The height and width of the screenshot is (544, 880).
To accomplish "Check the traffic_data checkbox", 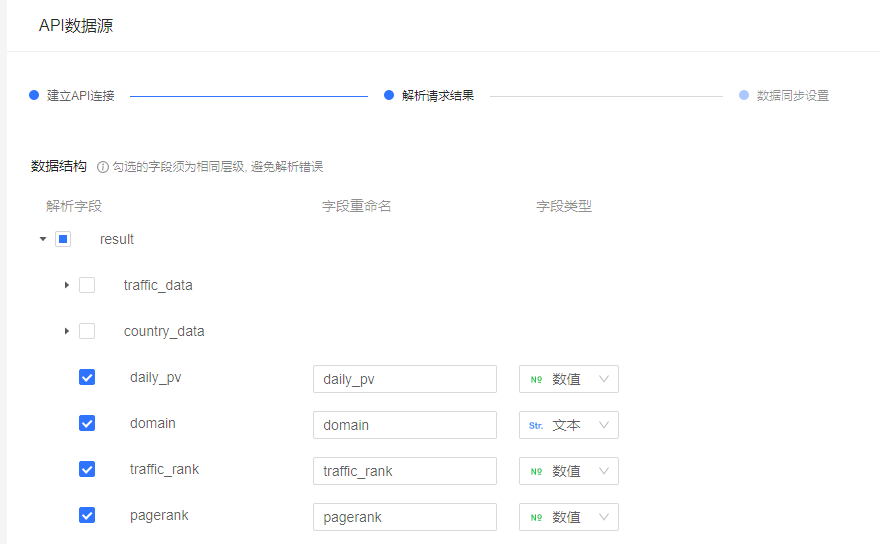I will 87,285.
